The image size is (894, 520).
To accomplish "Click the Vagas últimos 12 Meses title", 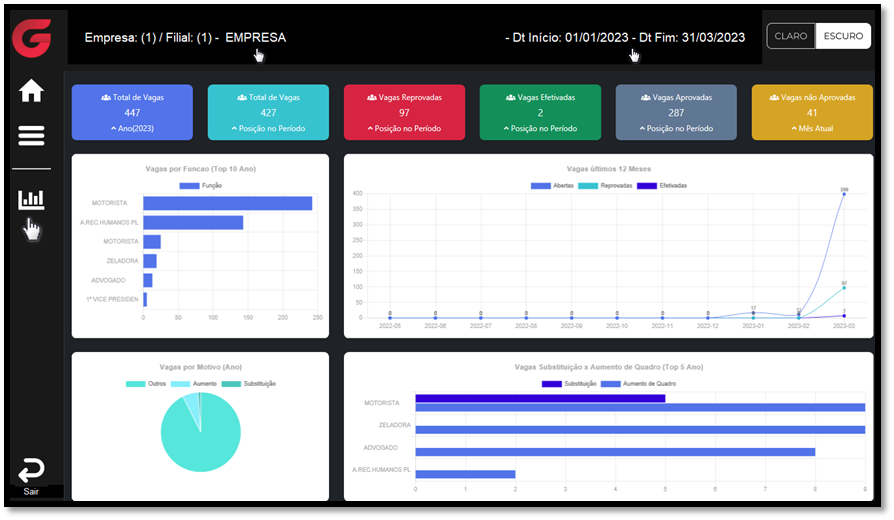I will pyautogui.click(x=608, y=169).
